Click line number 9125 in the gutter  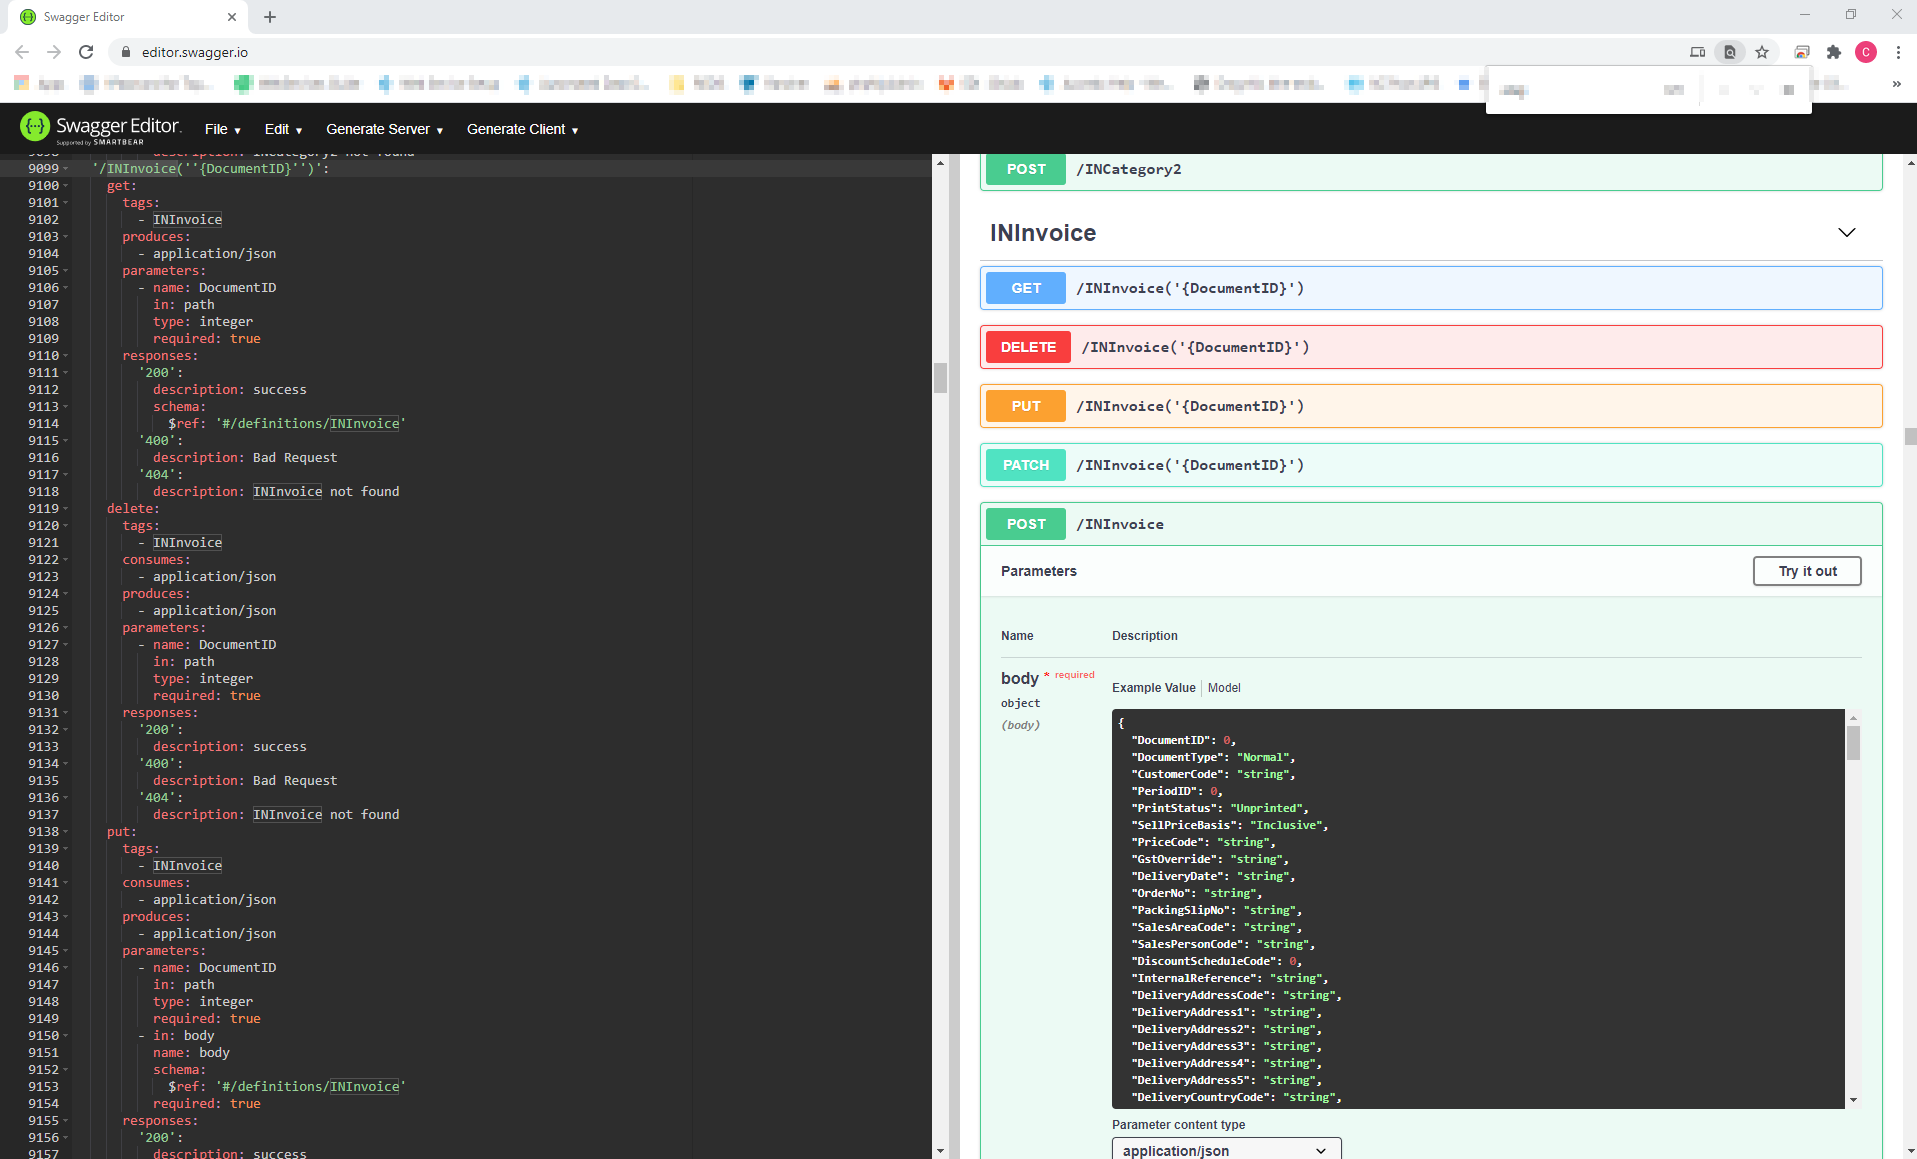pos(43,611)
